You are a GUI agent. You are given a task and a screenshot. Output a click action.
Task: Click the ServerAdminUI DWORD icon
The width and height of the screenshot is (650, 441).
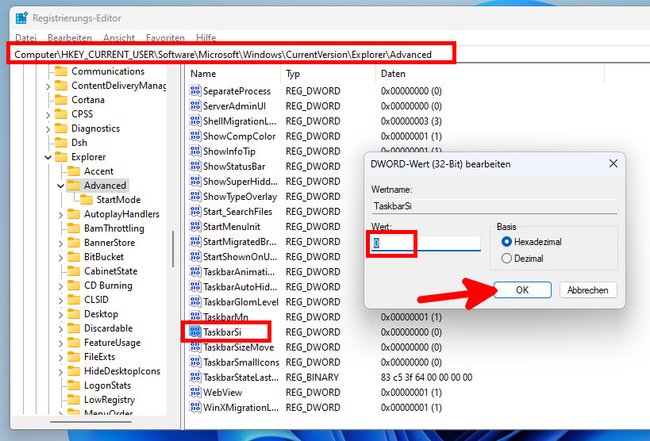[195, 106]
